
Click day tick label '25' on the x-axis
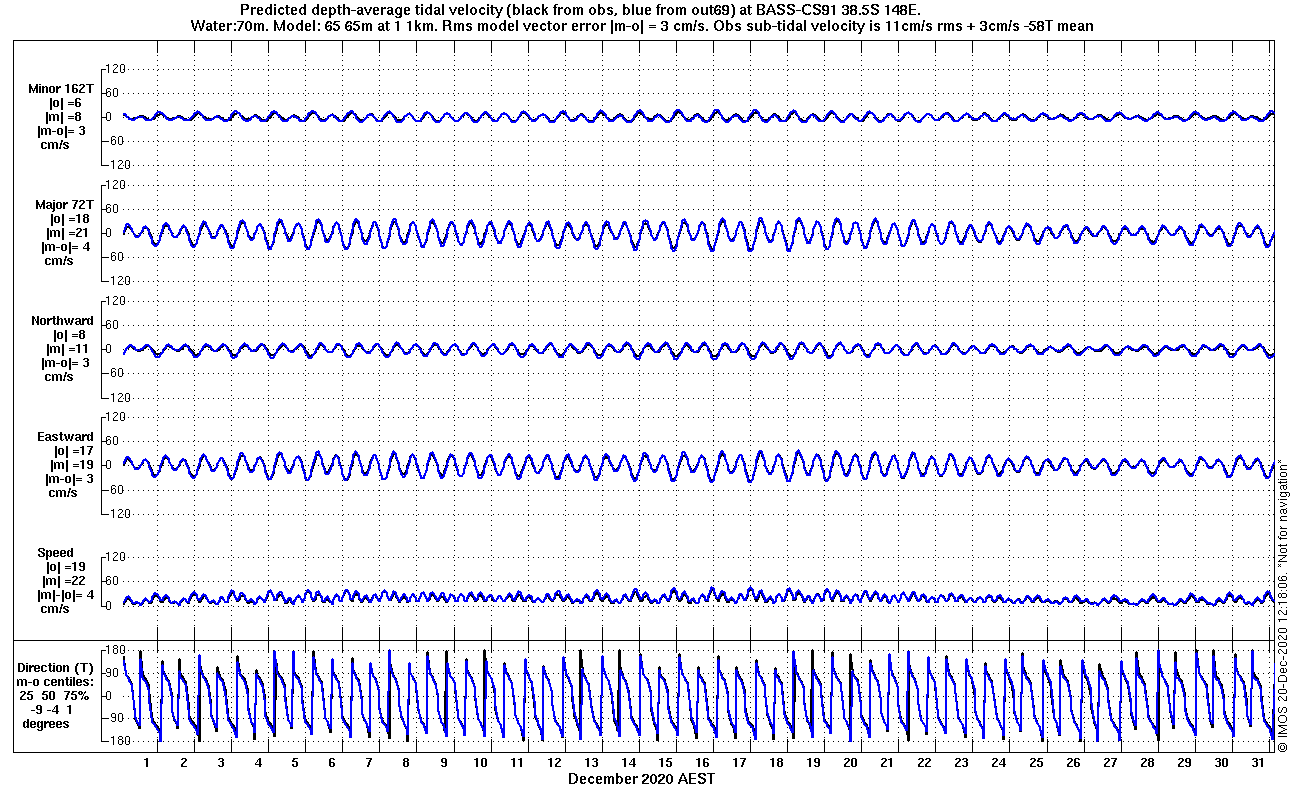tap(1035, 763)
